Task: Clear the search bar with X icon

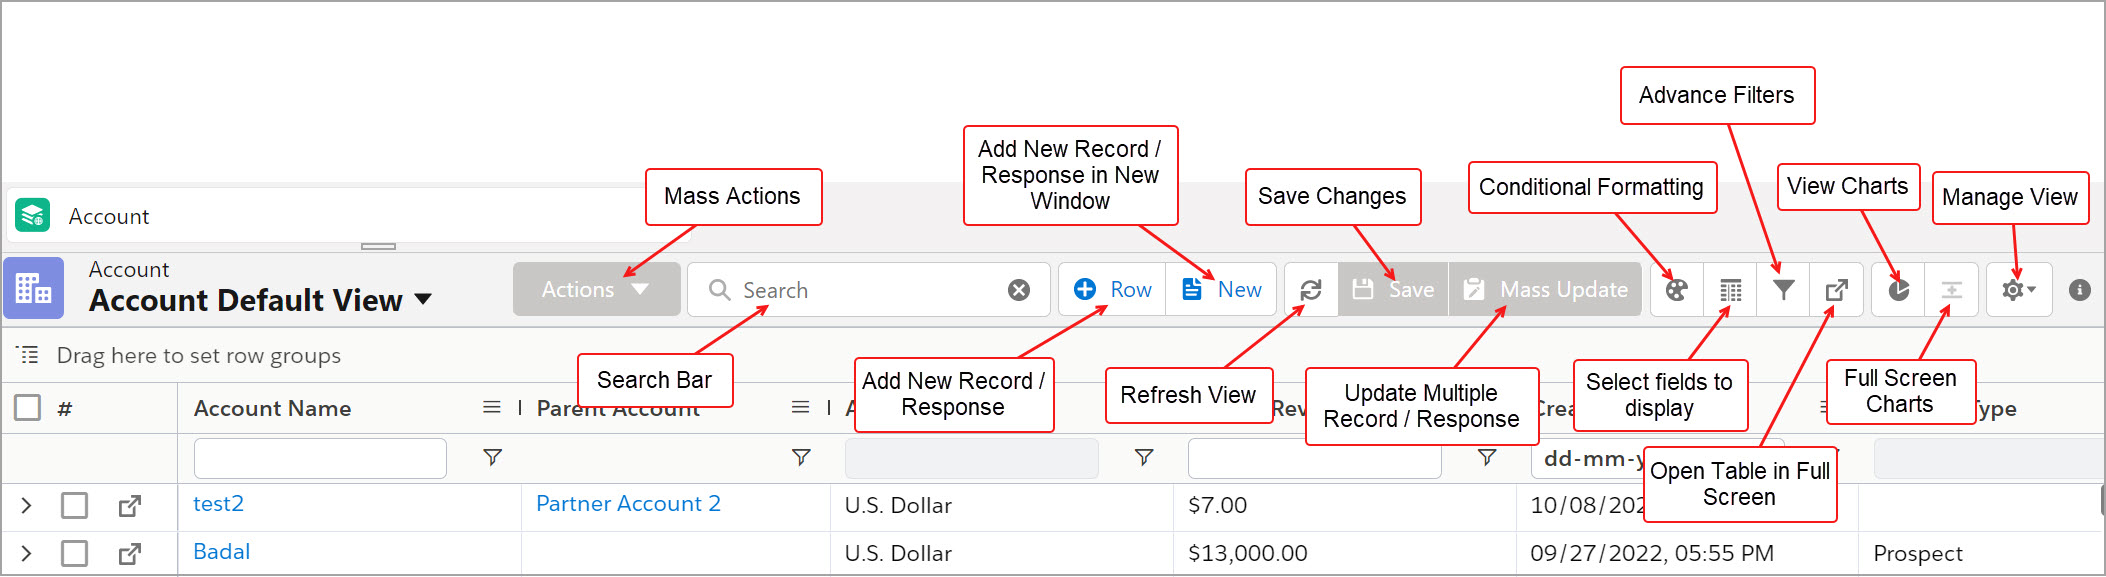Action: pos(1018,290)
